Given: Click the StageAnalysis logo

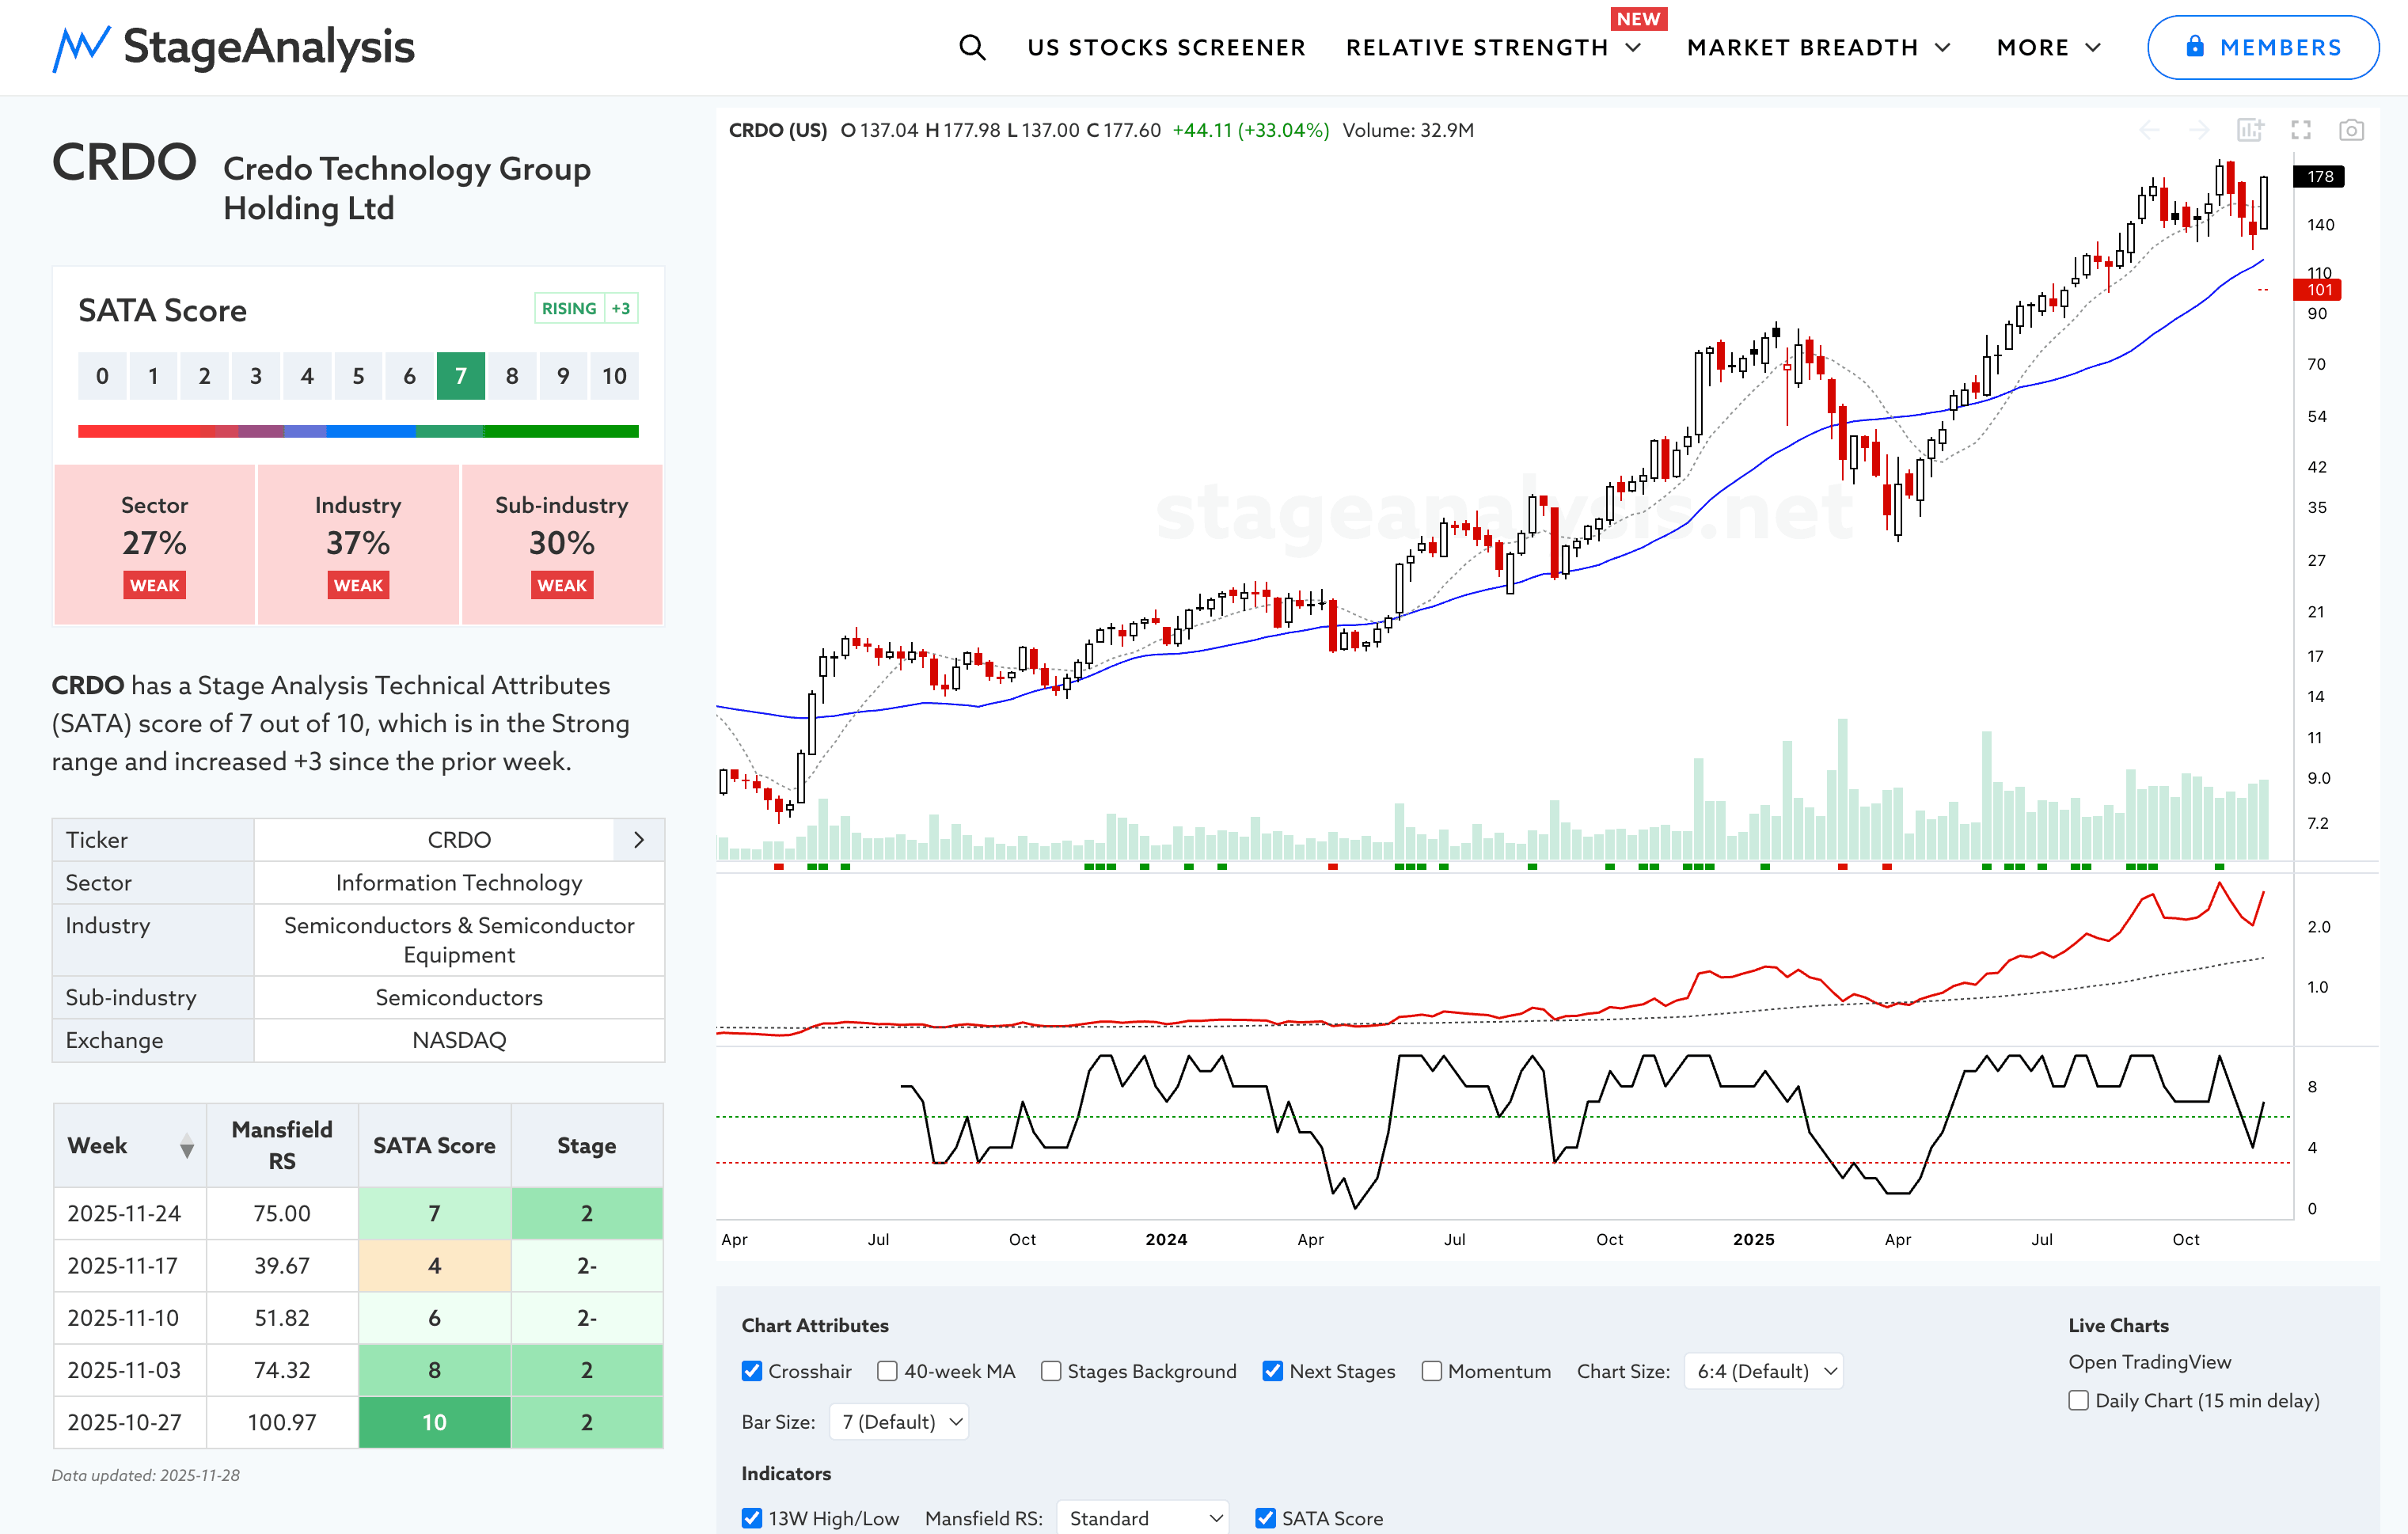Looking at the screenshot, I should click(x=233, y=47).
